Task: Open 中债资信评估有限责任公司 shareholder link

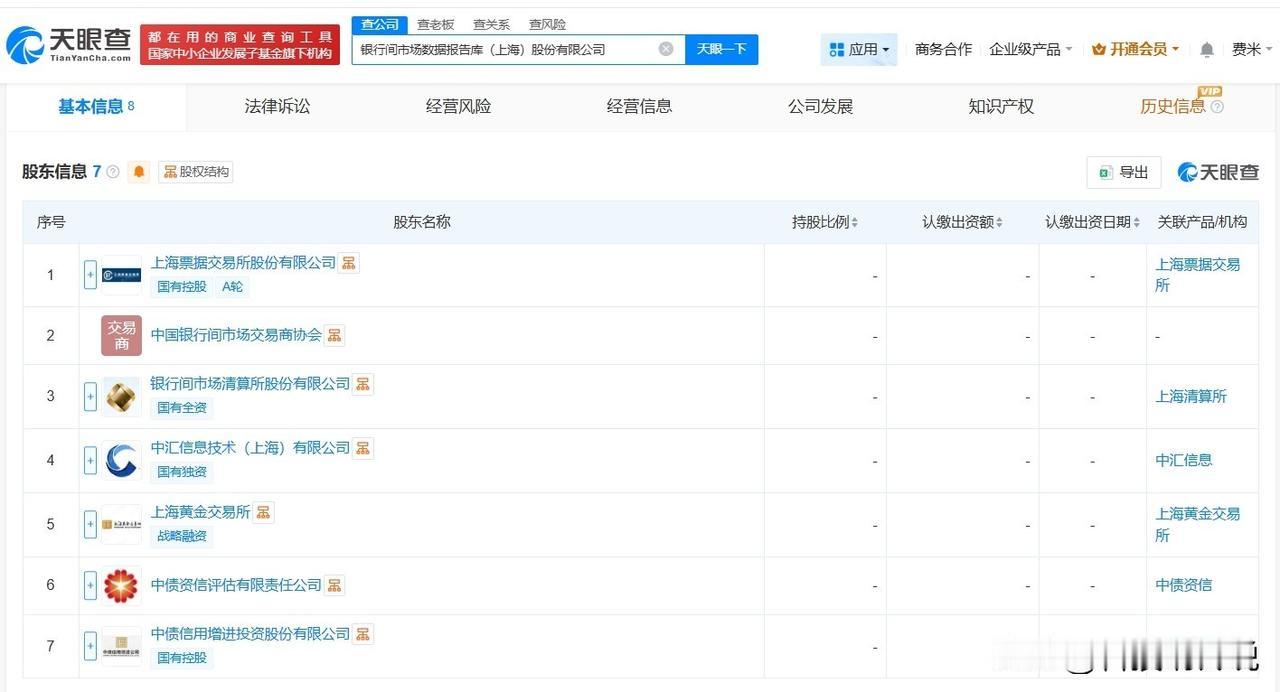Action: 236,585
